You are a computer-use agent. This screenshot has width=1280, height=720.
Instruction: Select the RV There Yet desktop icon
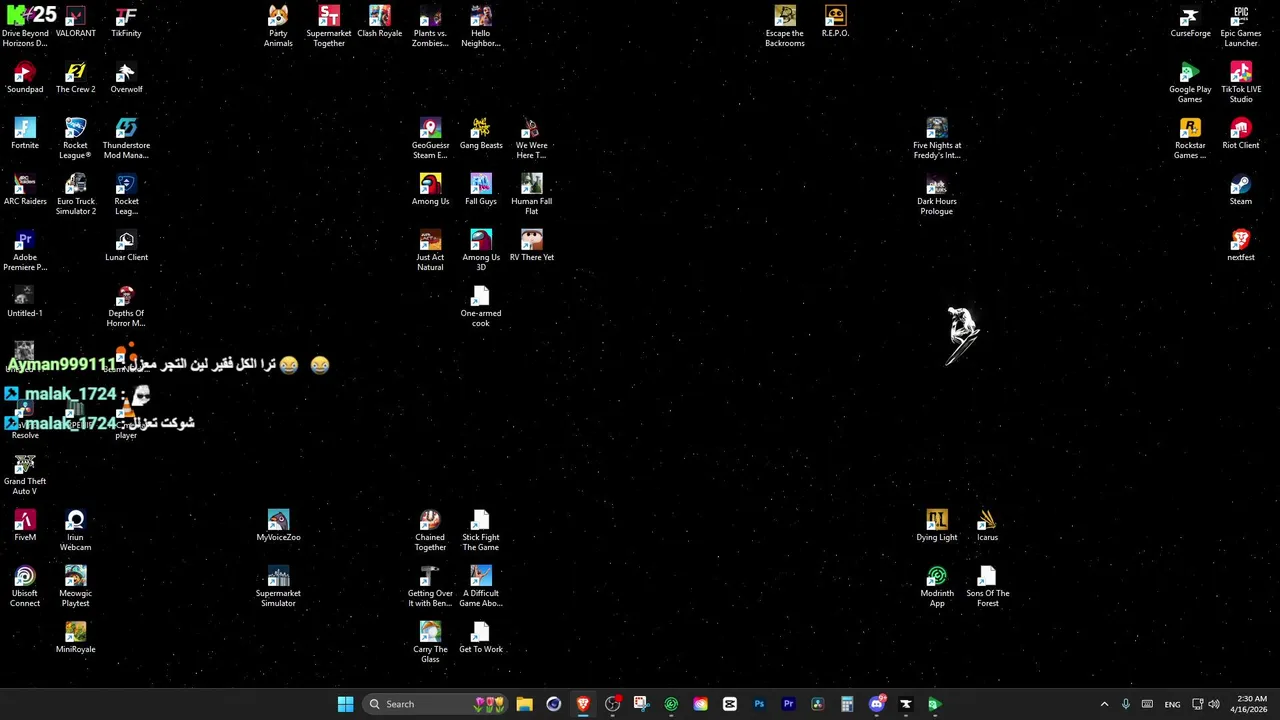click(531, 246)
